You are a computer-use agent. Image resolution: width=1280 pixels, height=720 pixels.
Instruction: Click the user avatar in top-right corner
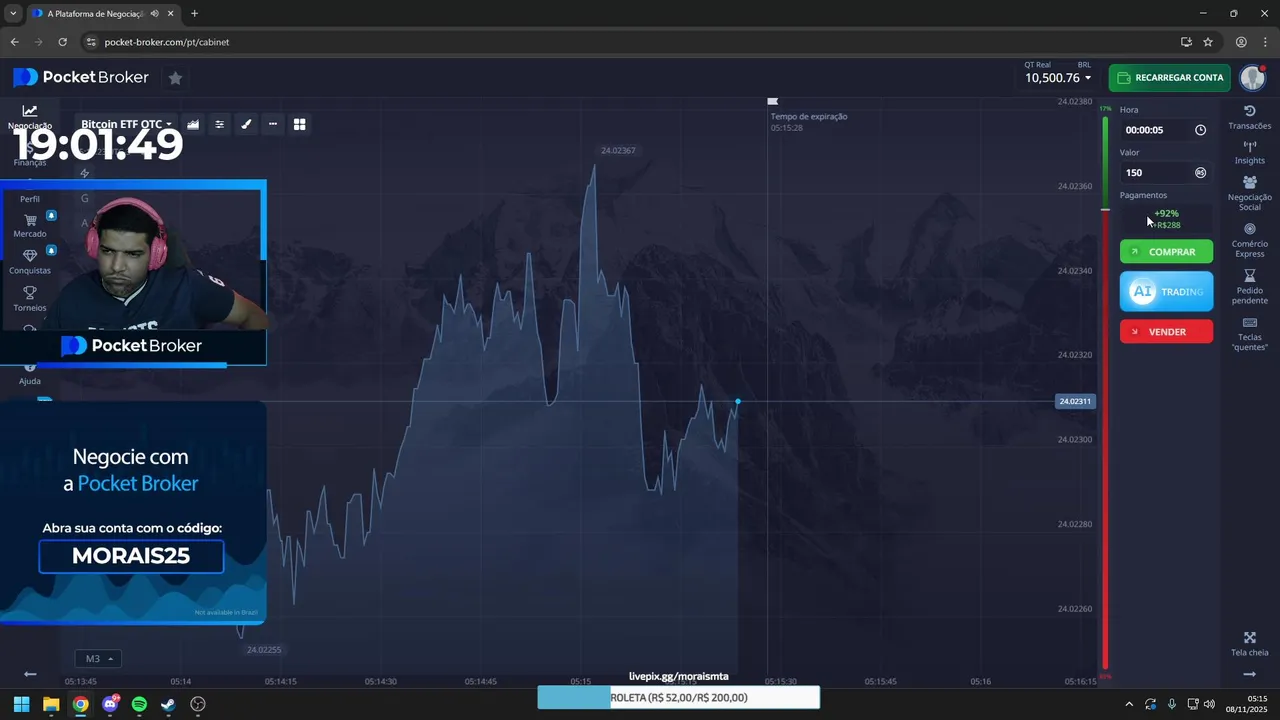point(1252,78)
